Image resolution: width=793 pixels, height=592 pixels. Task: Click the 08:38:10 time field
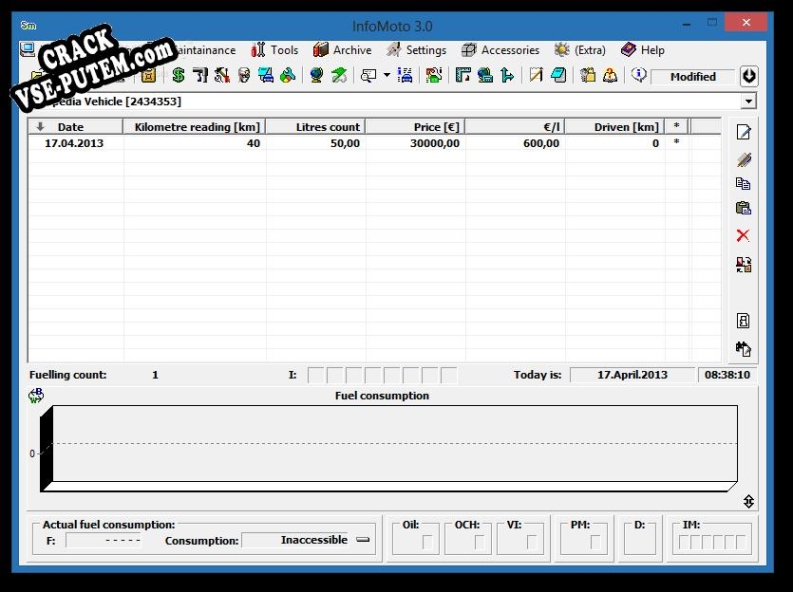(x=727, y=375)
